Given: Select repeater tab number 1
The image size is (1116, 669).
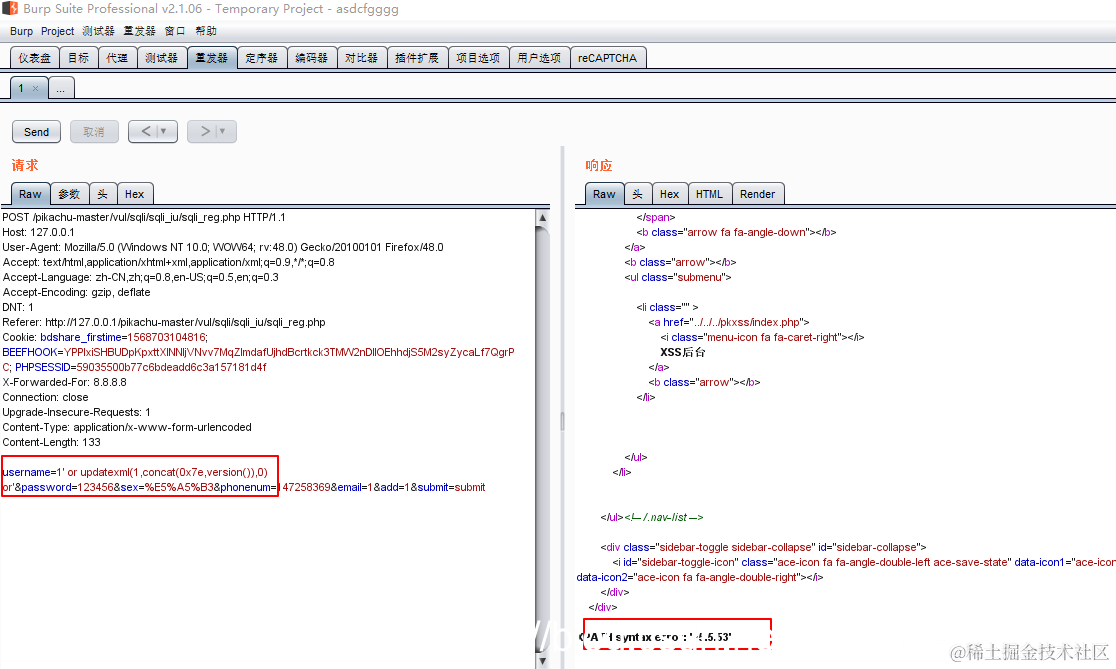Looking at the screenshot, I should (x=21, y=88).
